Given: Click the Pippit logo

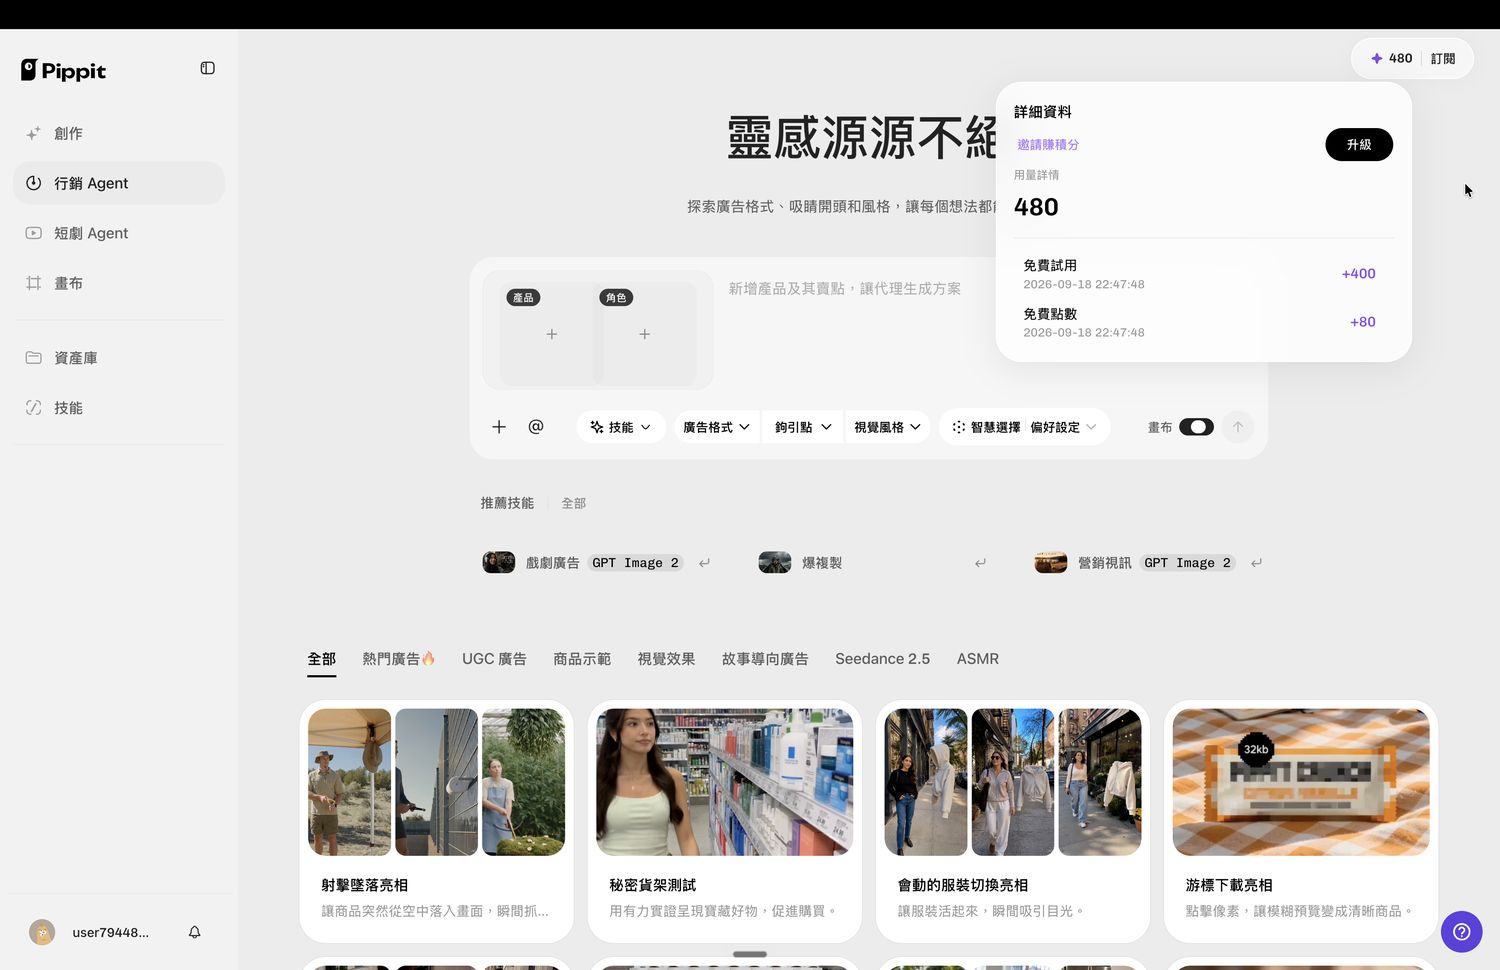Looking at the screenshot, I should [x=63, y=70].
